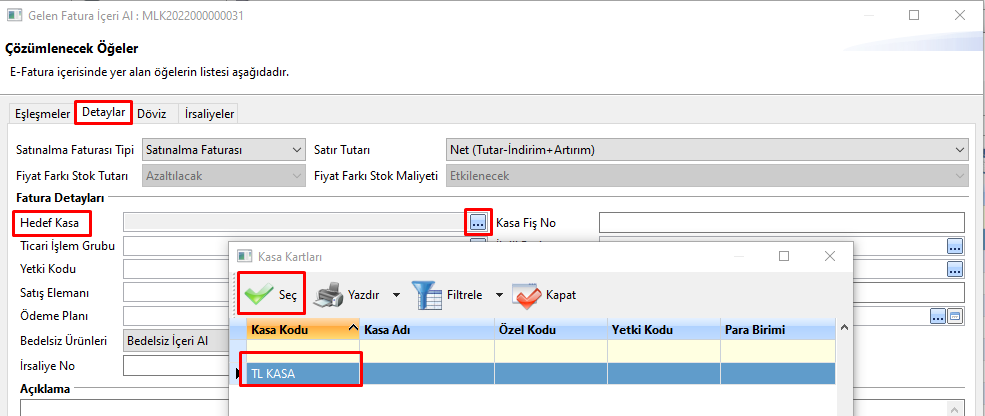Image resolution: width=985 pixels, height=416 pixels.
Task: Click the Kasa Kodu filter cell
Action: (x=303, y=351)
